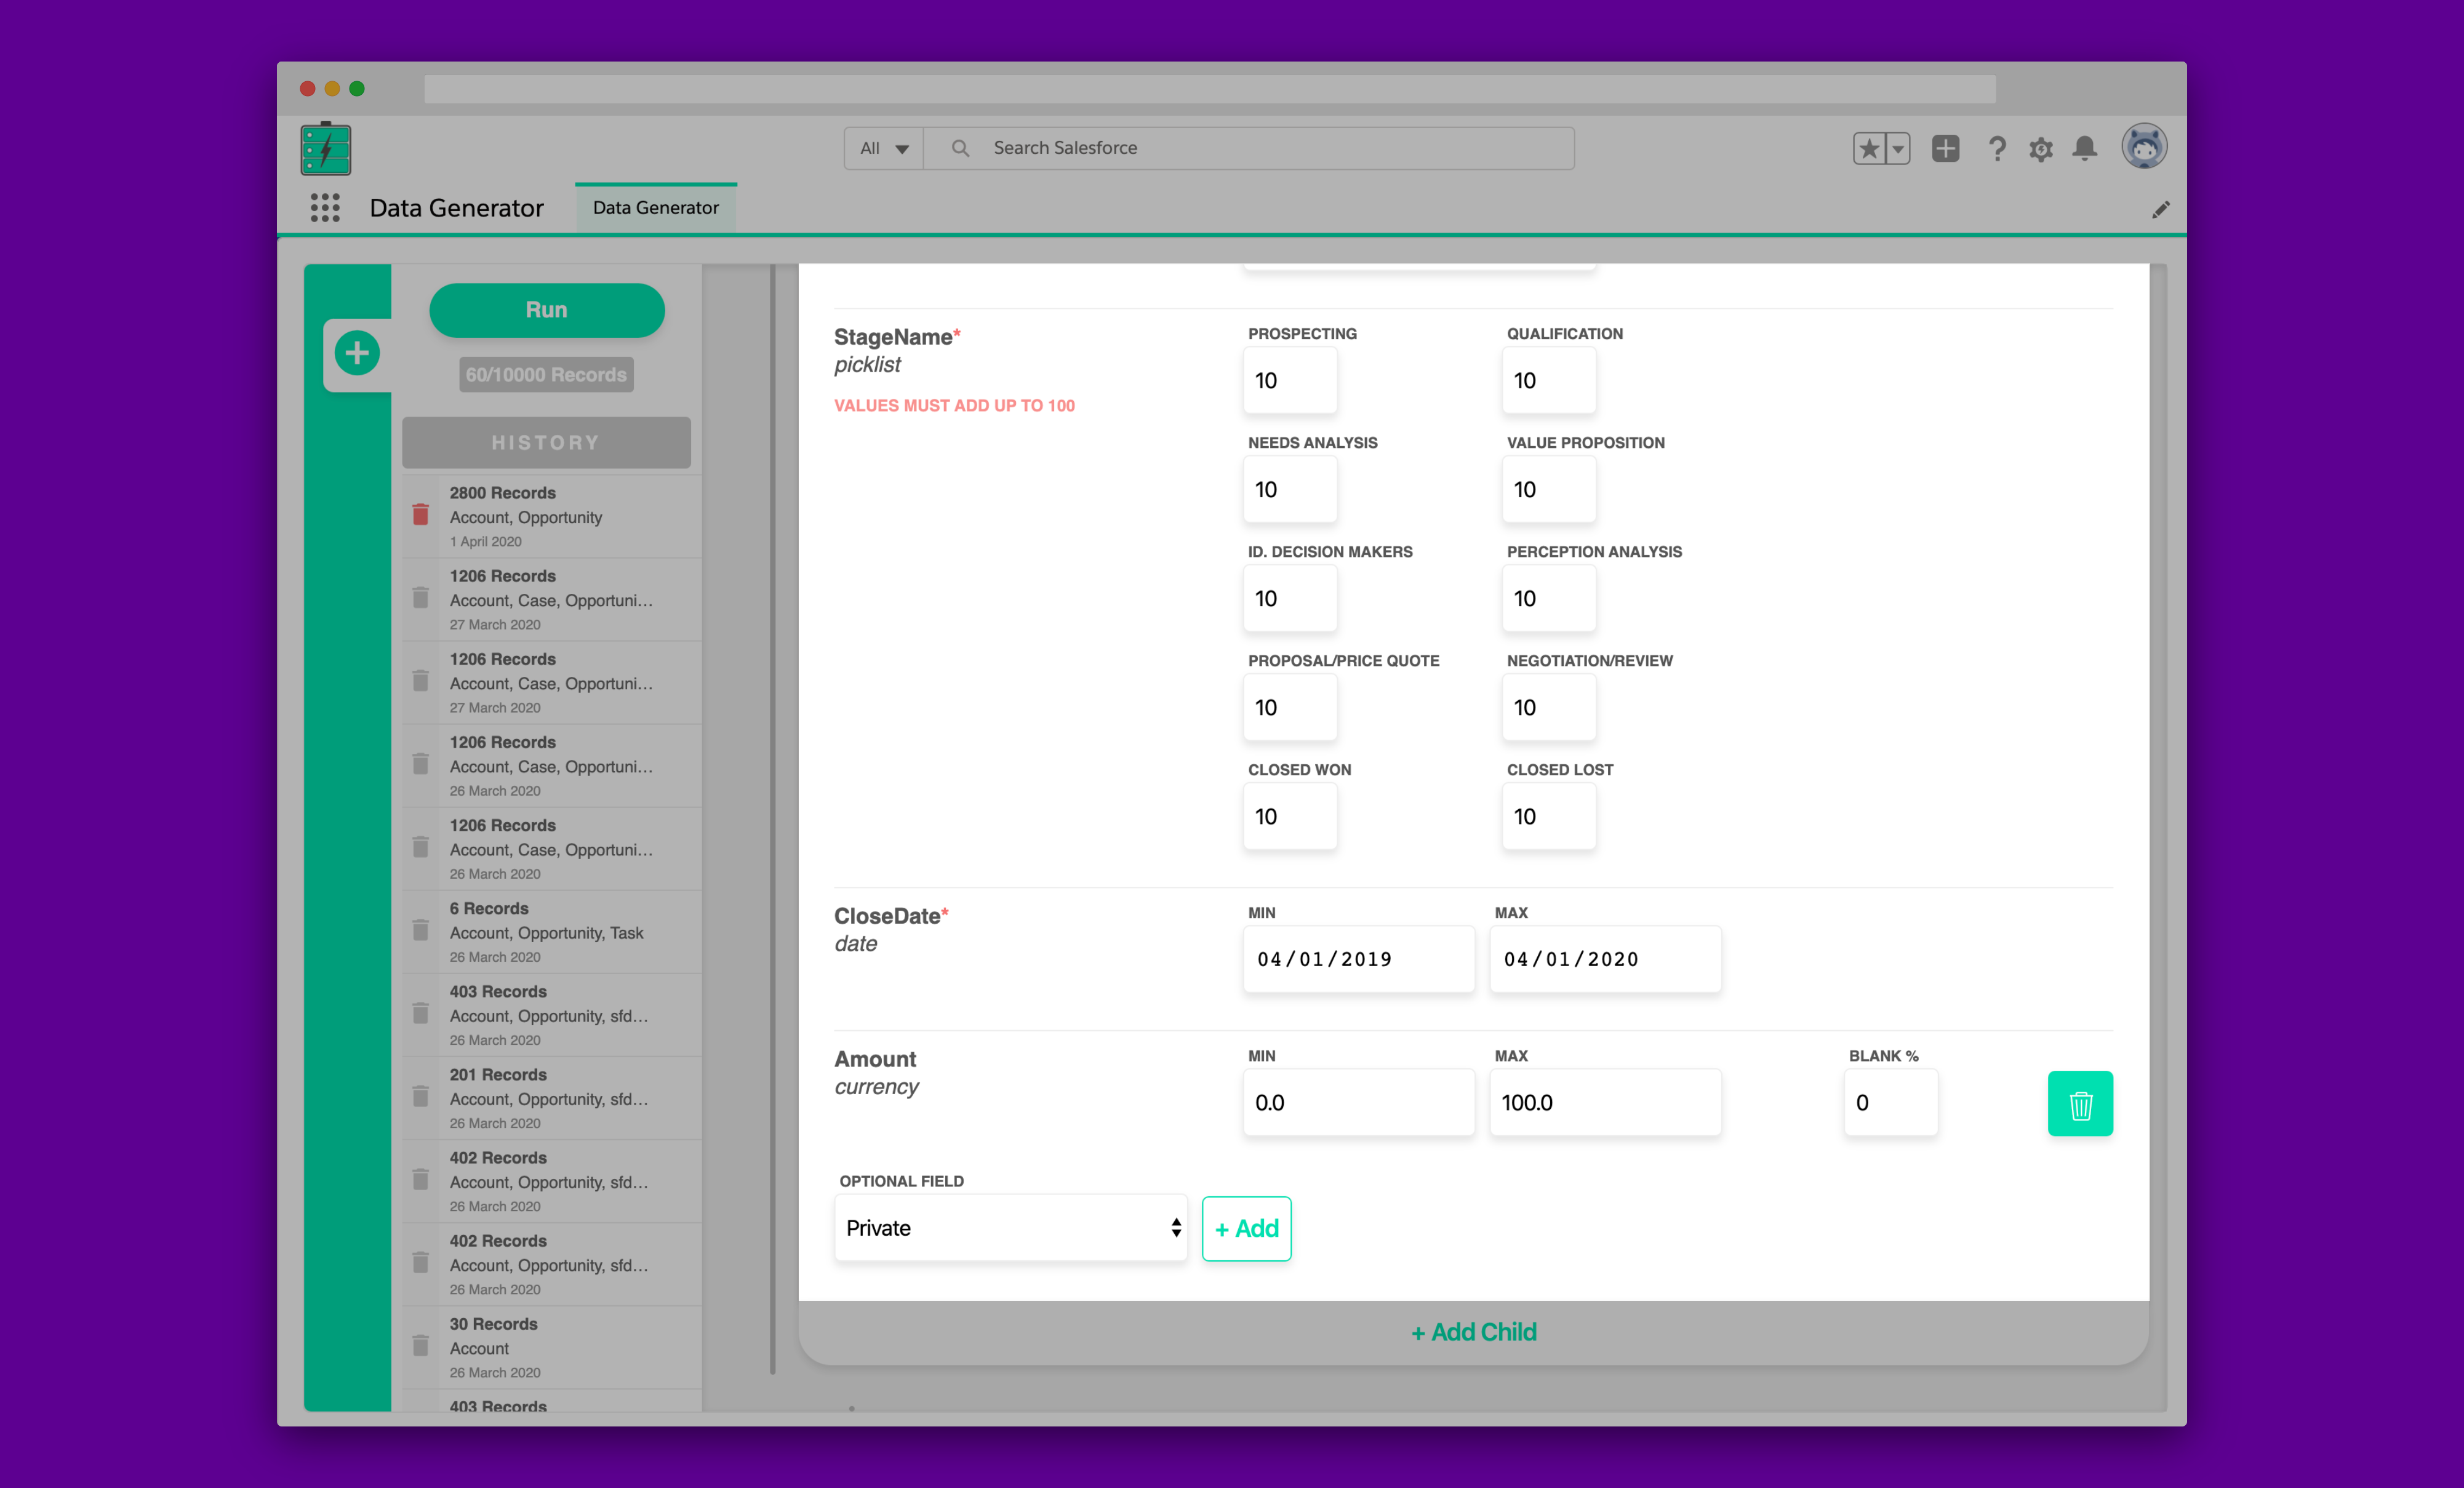
Task: Delete the 2800 Records history entry
Action: [x=420, y=513]
